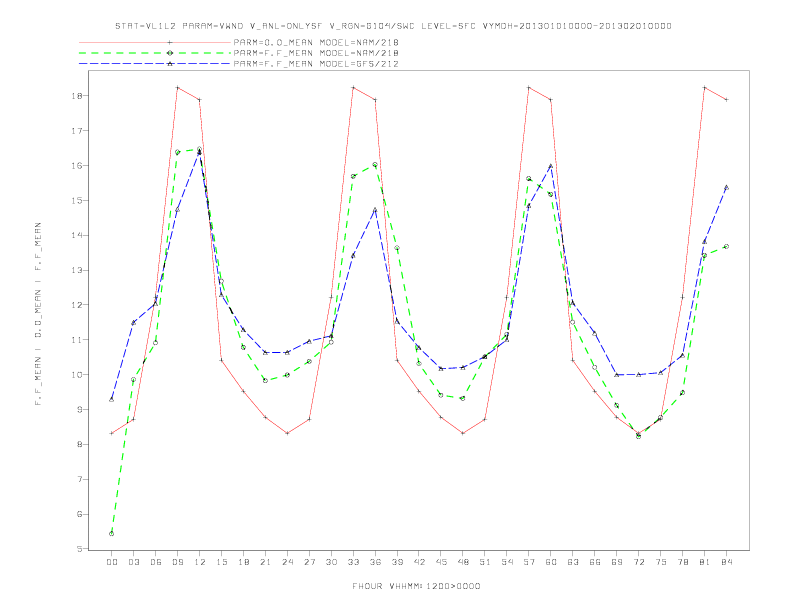Click x-axis forecast hour label 21
This screenshot has width=792, height=612.
pos(265,562)
